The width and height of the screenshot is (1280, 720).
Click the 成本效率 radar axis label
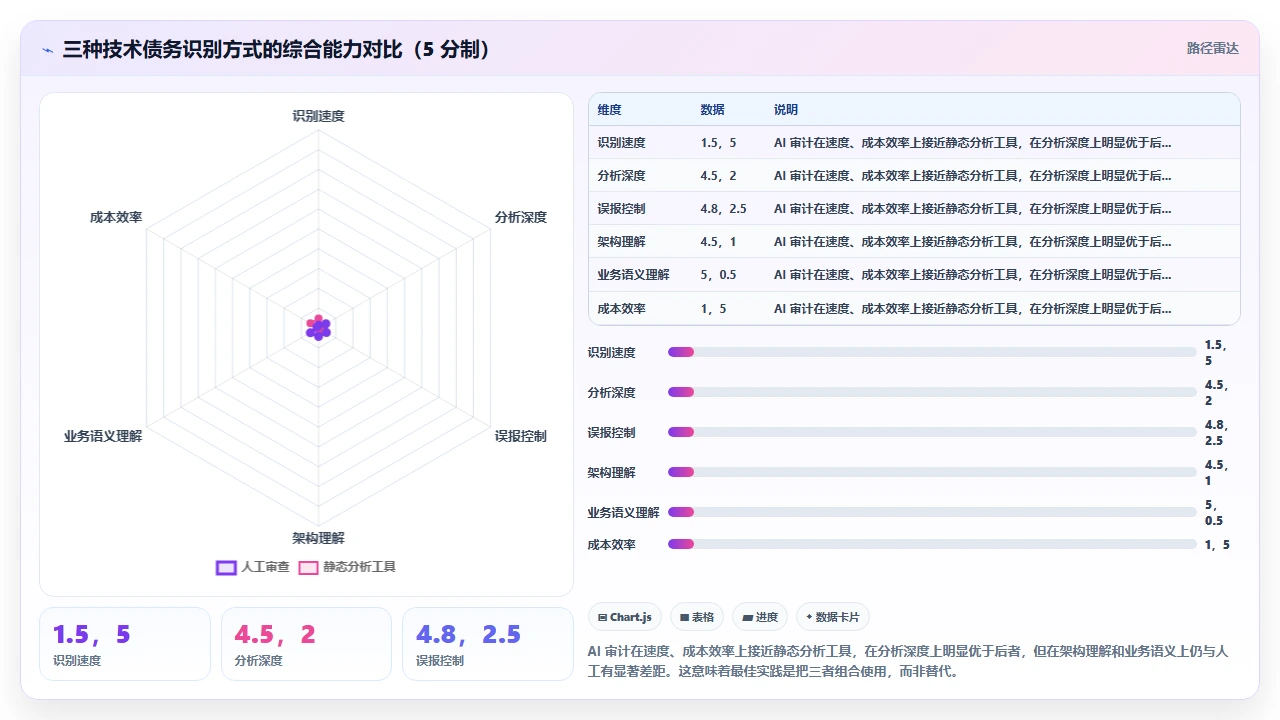click(116, 217)
